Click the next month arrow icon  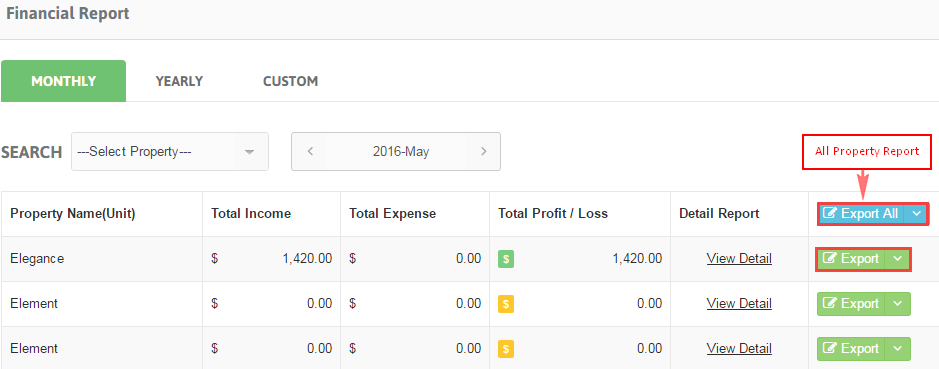(x=483, y=152)
